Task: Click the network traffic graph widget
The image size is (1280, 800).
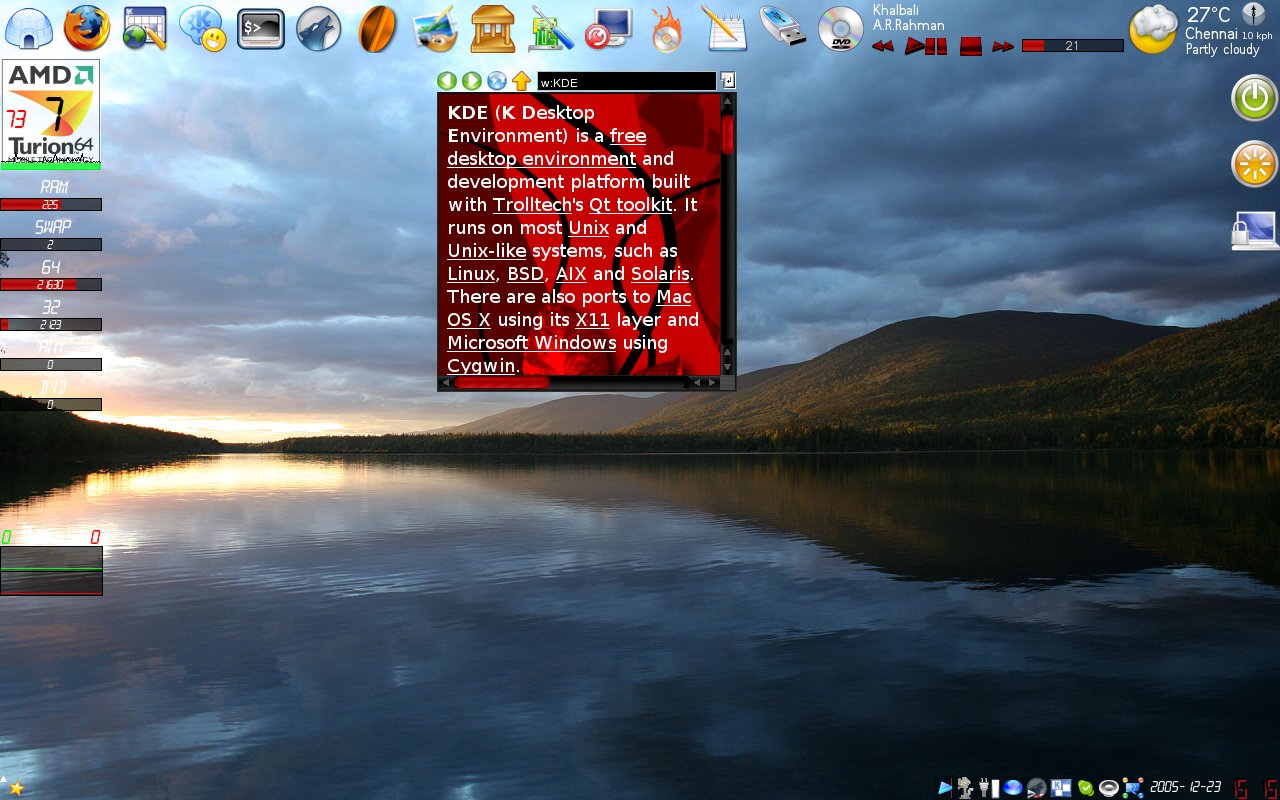Action: pyautogui.click(x=51, y=570)
